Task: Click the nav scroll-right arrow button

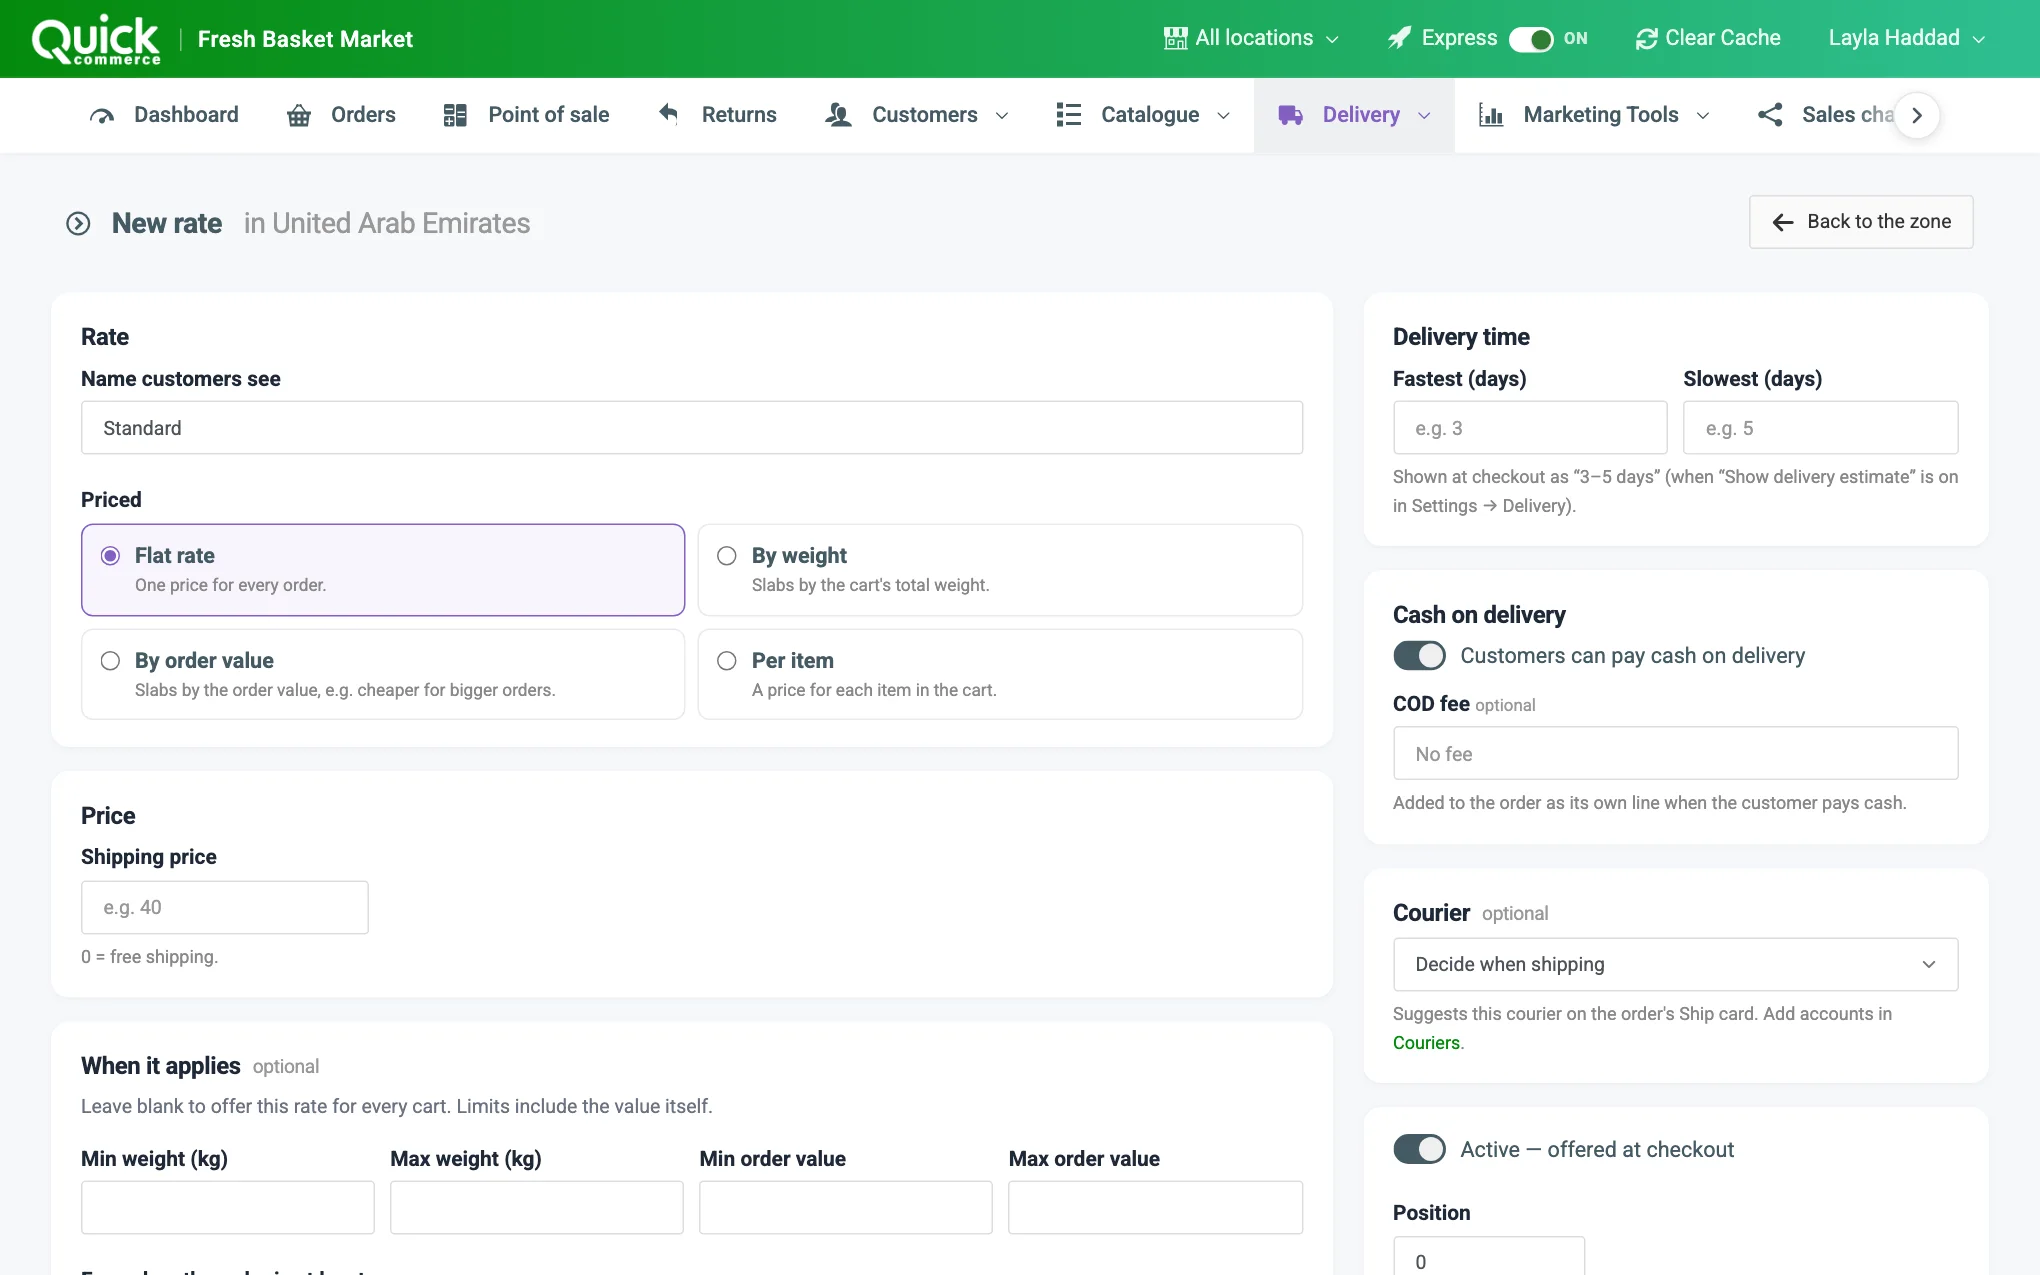Action: 1917,115
